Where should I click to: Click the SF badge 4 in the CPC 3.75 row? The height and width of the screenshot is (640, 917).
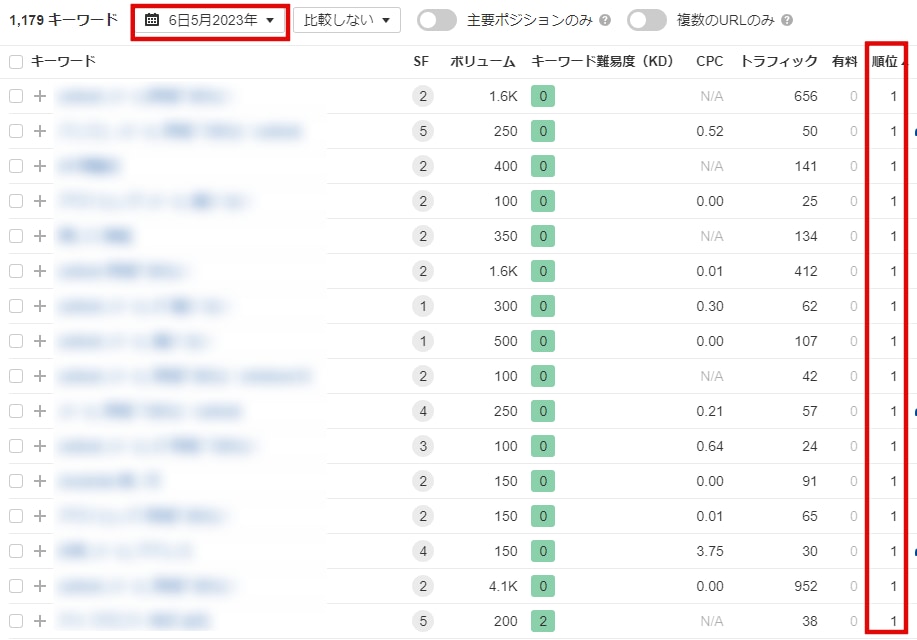(423, 551)
